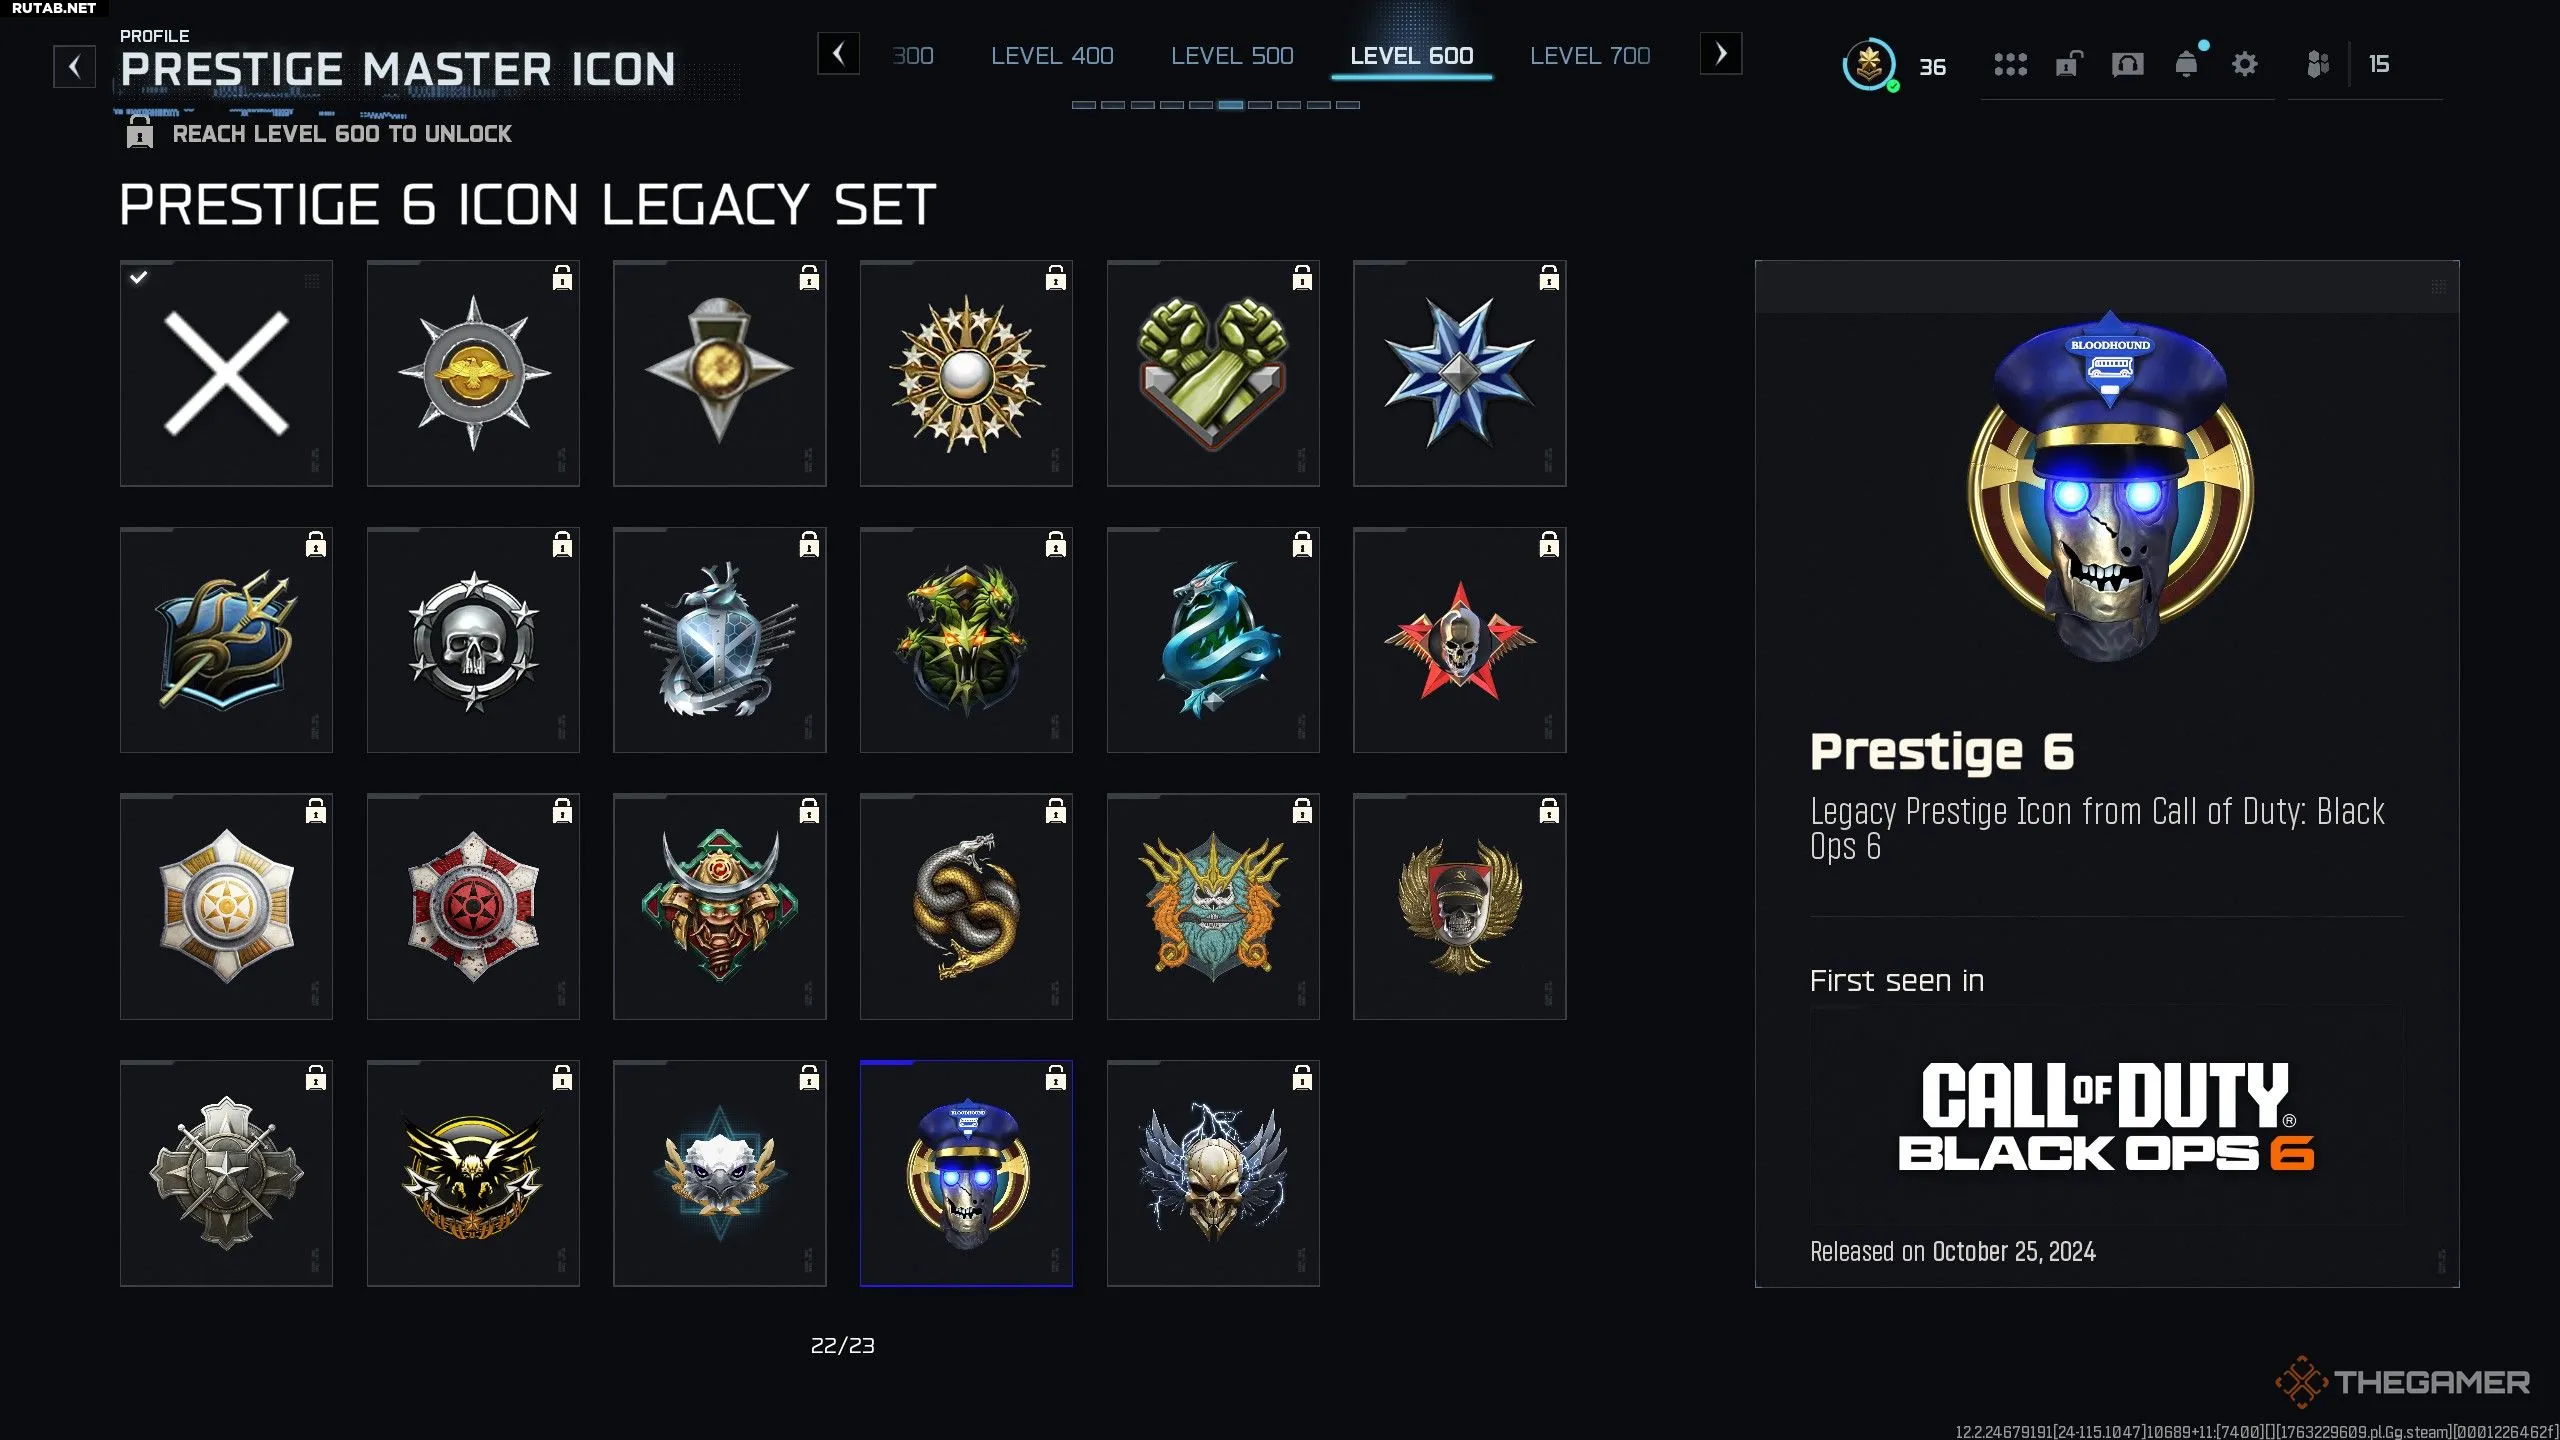Go to next level tabs with right chevron

(1721, 54)
